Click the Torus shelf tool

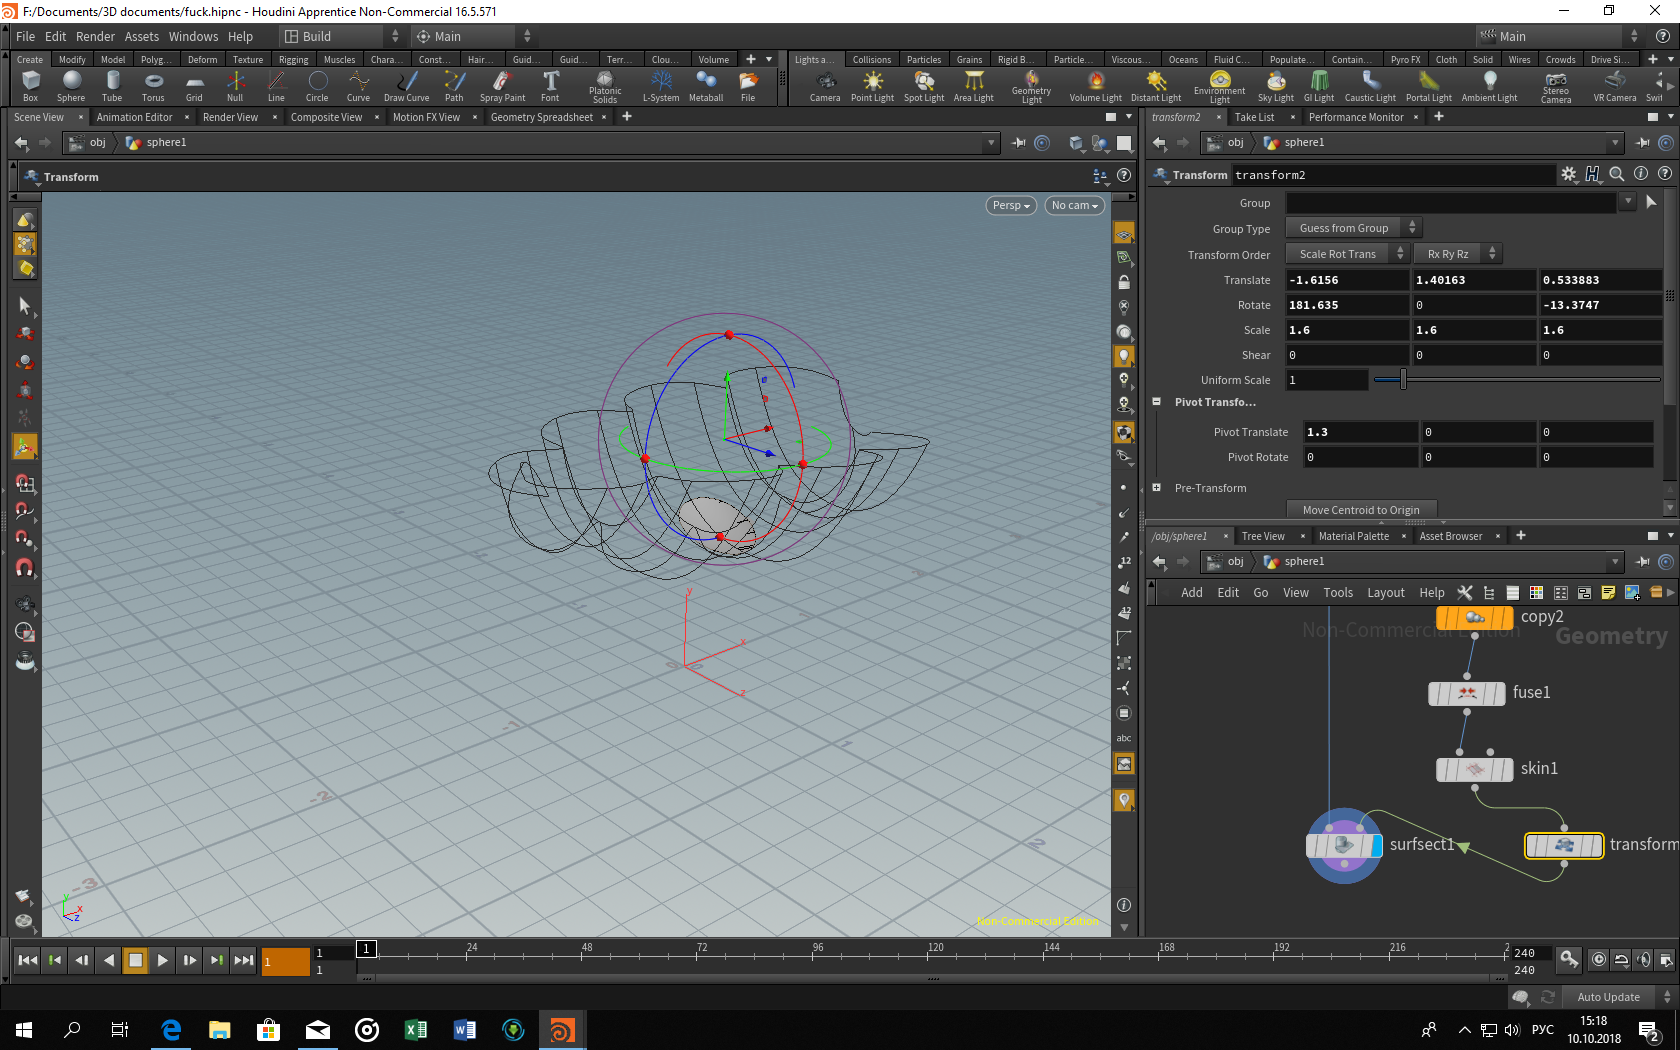[153, 86]
